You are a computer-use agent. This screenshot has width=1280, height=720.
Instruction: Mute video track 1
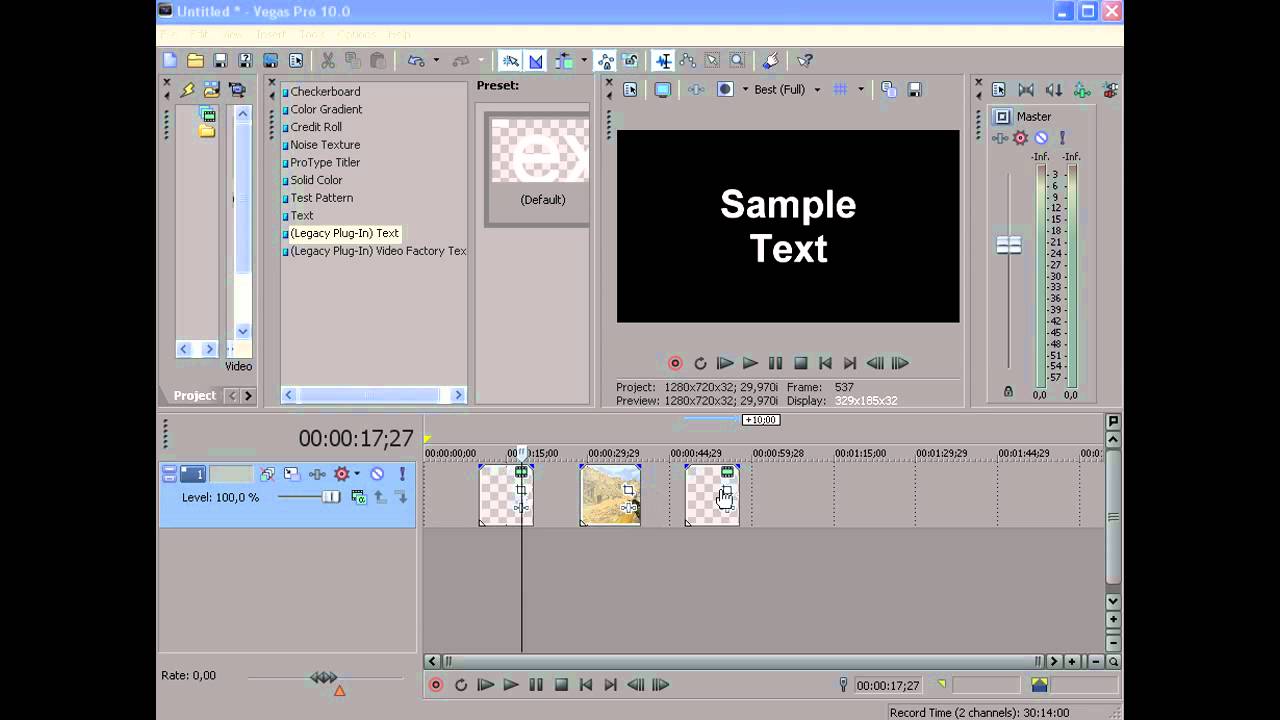[x=377, y=474]
